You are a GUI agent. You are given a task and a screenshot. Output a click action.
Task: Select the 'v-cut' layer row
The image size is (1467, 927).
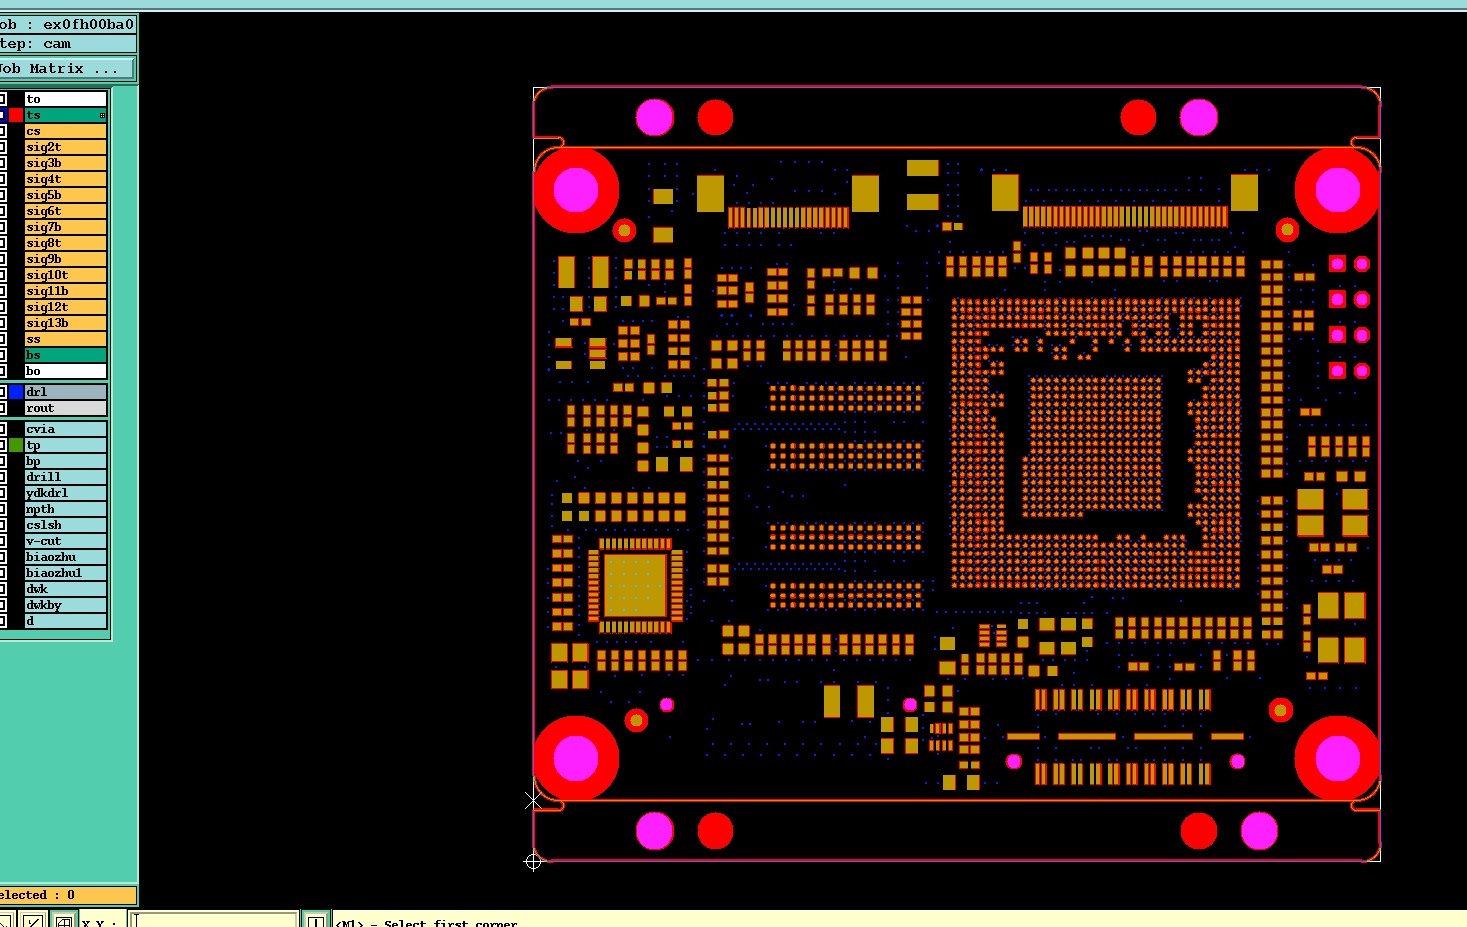[x=66, y=541]
